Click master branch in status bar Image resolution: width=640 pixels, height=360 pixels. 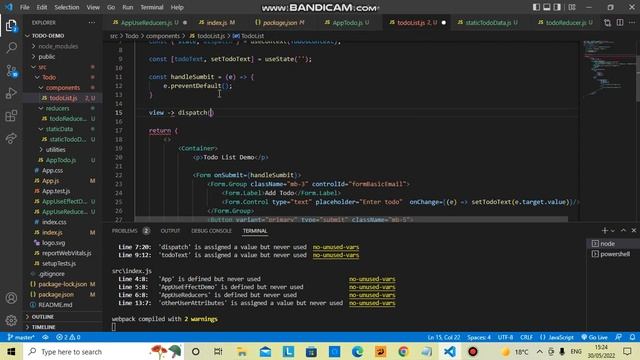21,338
